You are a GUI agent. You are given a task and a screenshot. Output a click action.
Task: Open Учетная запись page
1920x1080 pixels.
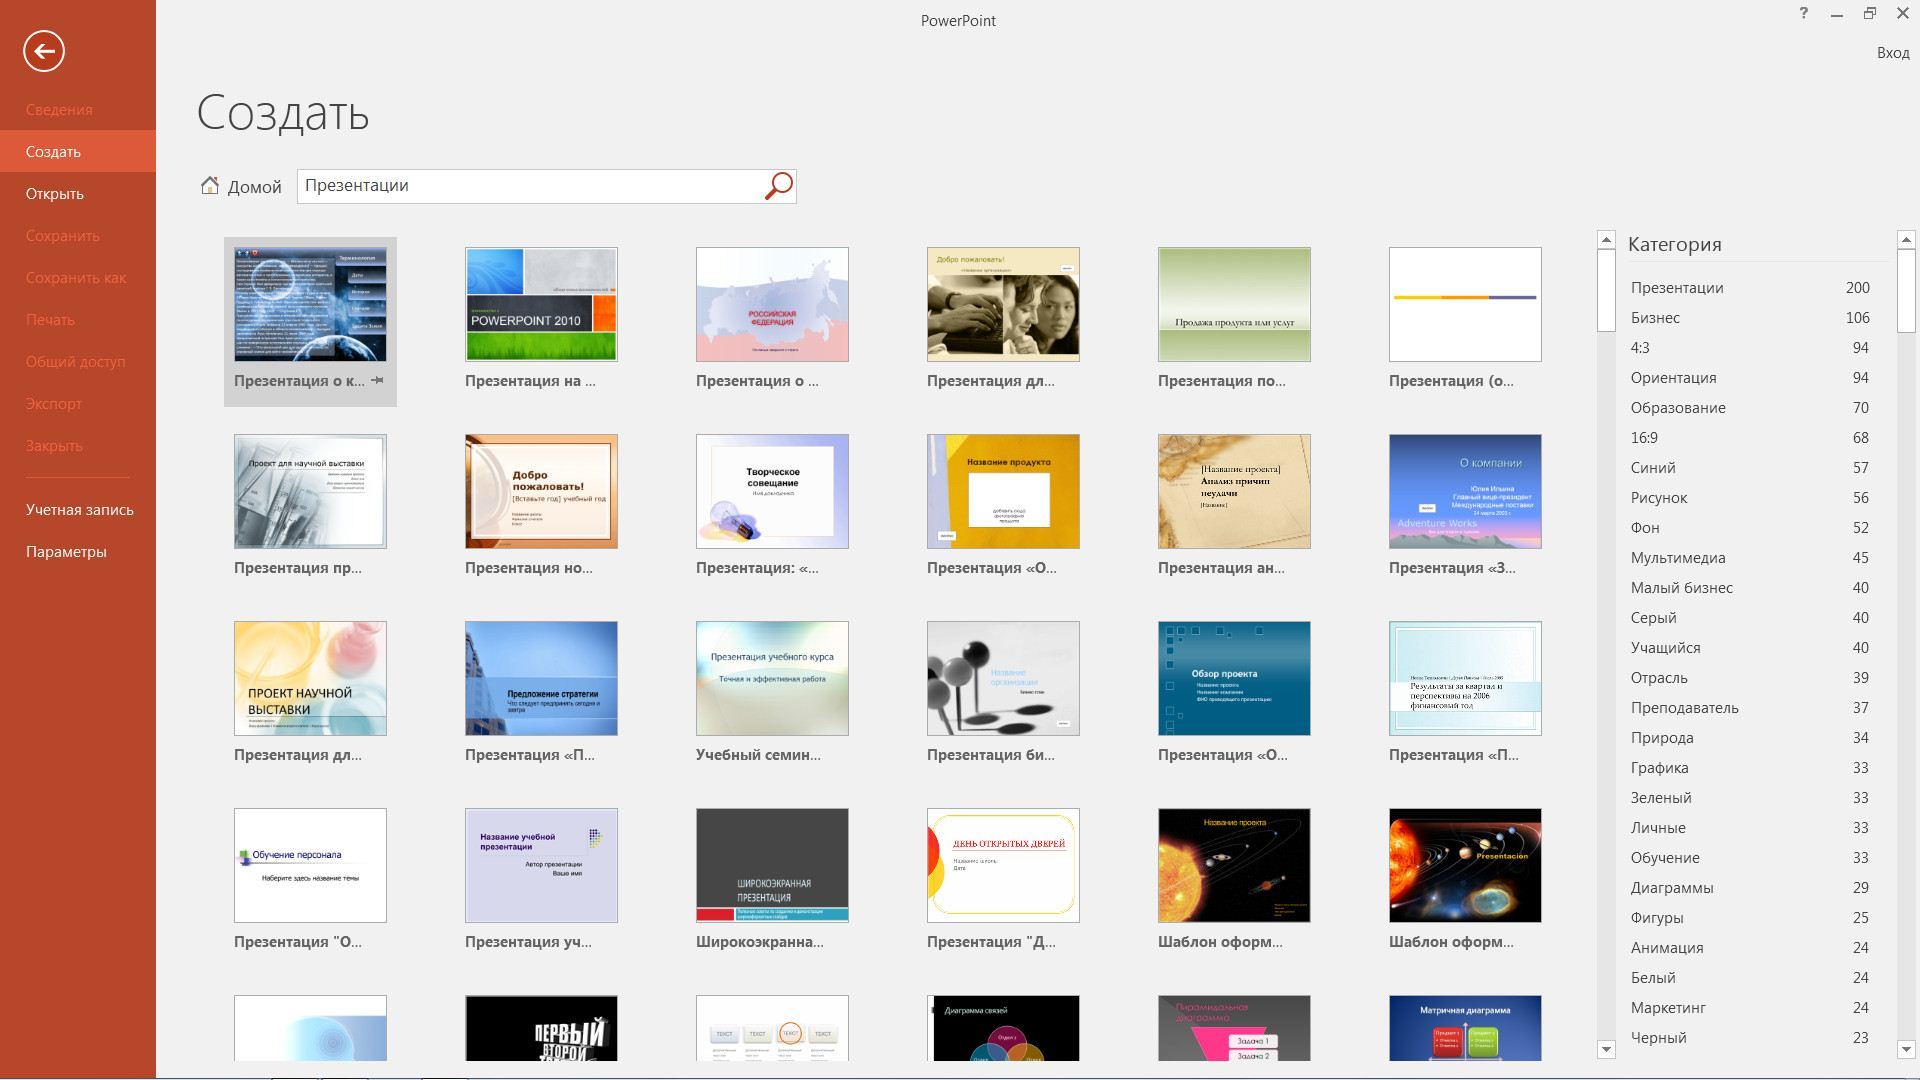[80, 510]
